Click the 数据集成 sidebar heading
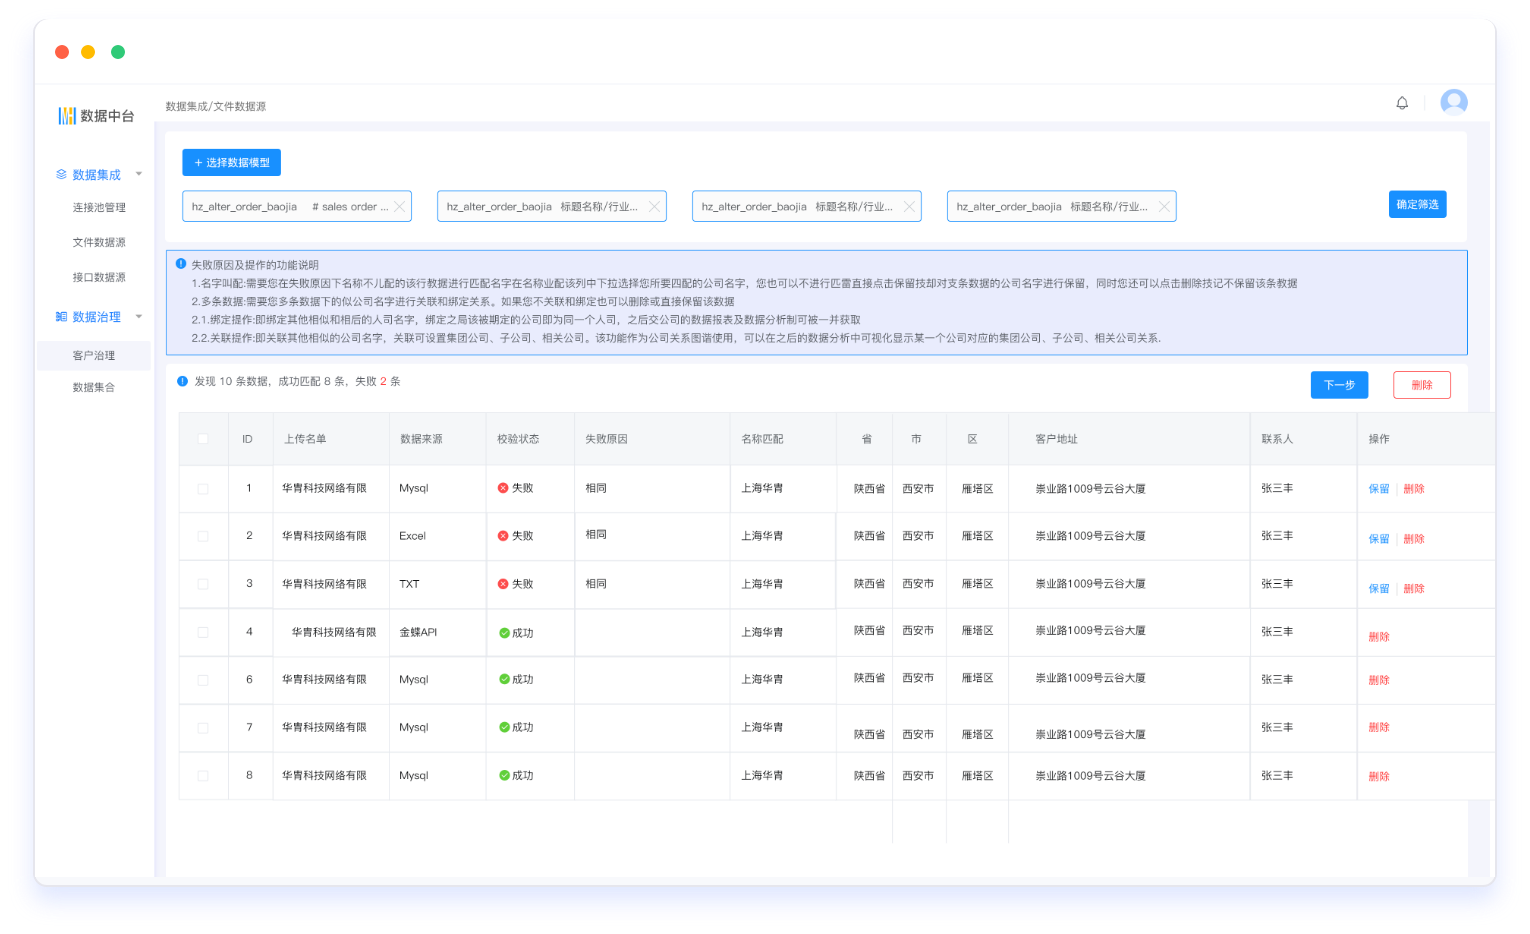The height and width of the screenshot is (934, 1530). coord(96,175)
